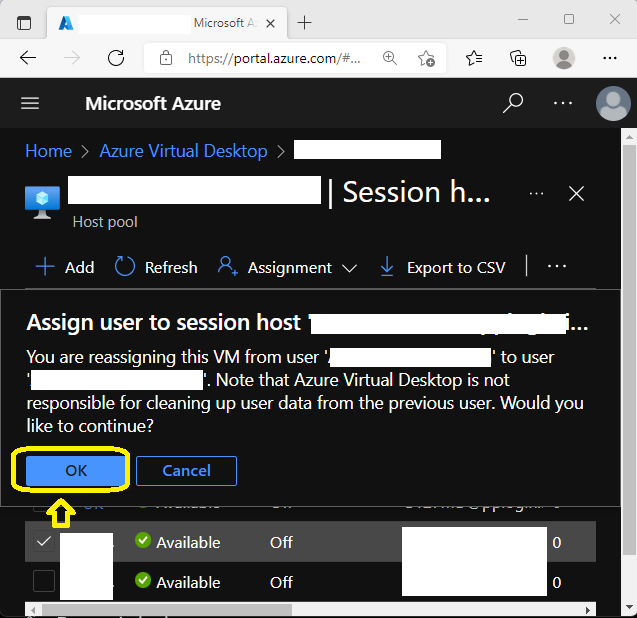The height and width of the screenshot is (618, 637).
Task: Click Off value in bottom row
Action: coord(281,582)
